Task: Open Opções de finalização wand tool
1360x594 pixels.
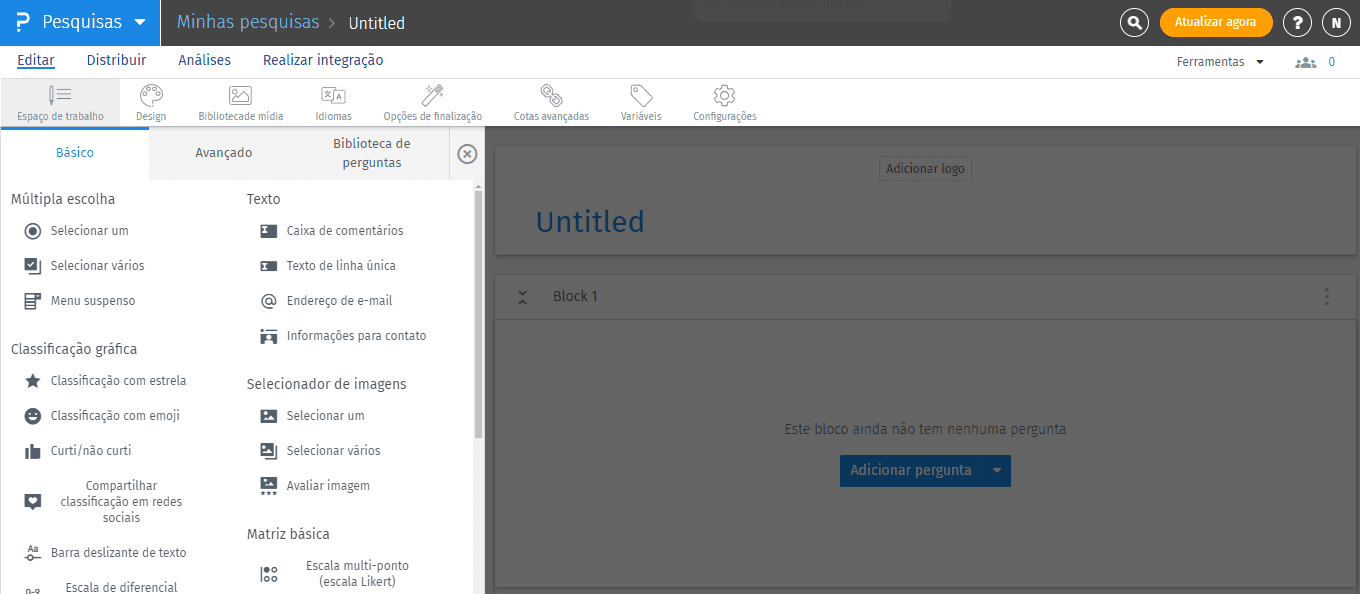Action: click(x=432, y=103)
